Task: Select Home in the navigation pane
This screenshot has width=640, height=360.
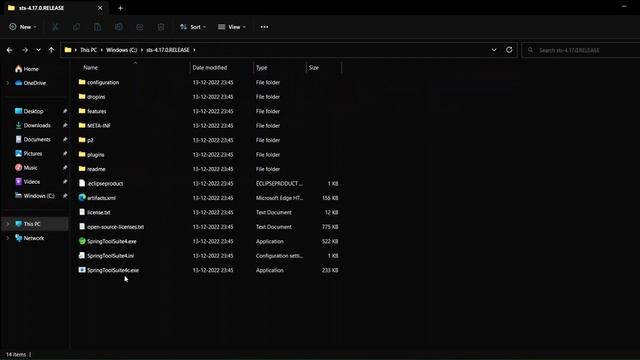Action: [27, 69]
